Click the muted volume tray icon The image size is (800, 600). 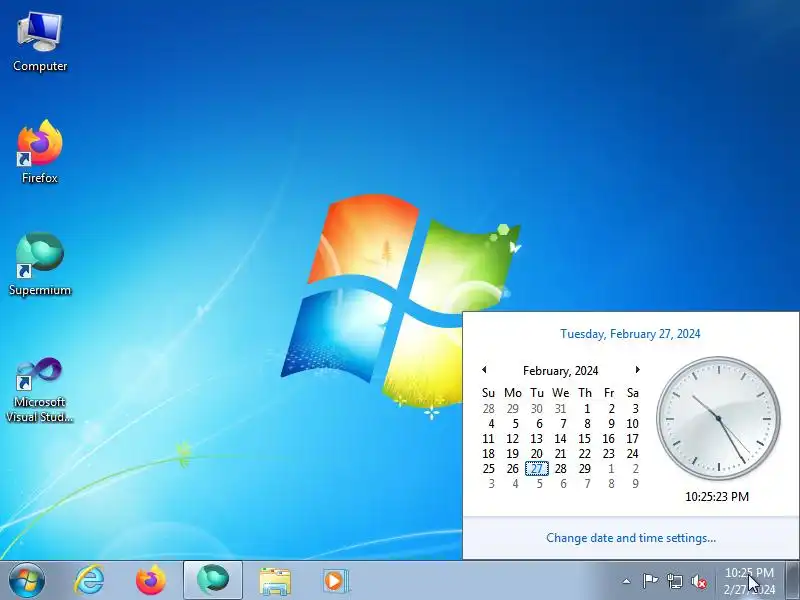[699, 581]
